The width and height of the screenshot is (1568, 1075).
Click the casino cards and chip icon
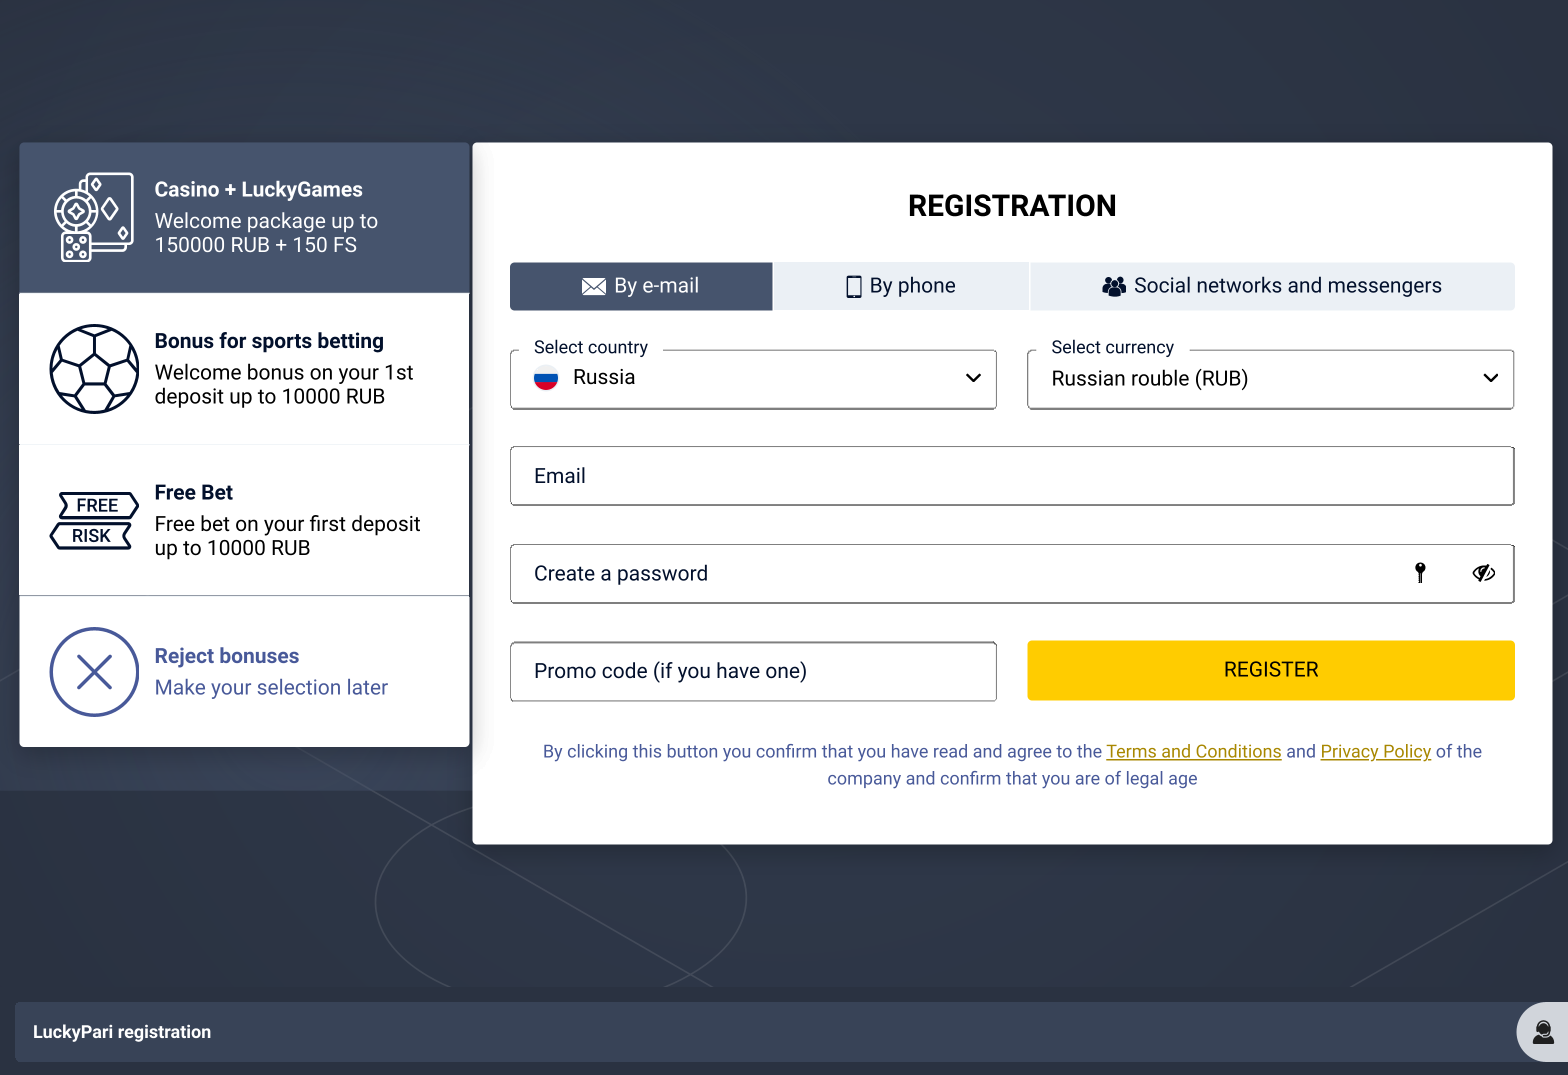94,217
